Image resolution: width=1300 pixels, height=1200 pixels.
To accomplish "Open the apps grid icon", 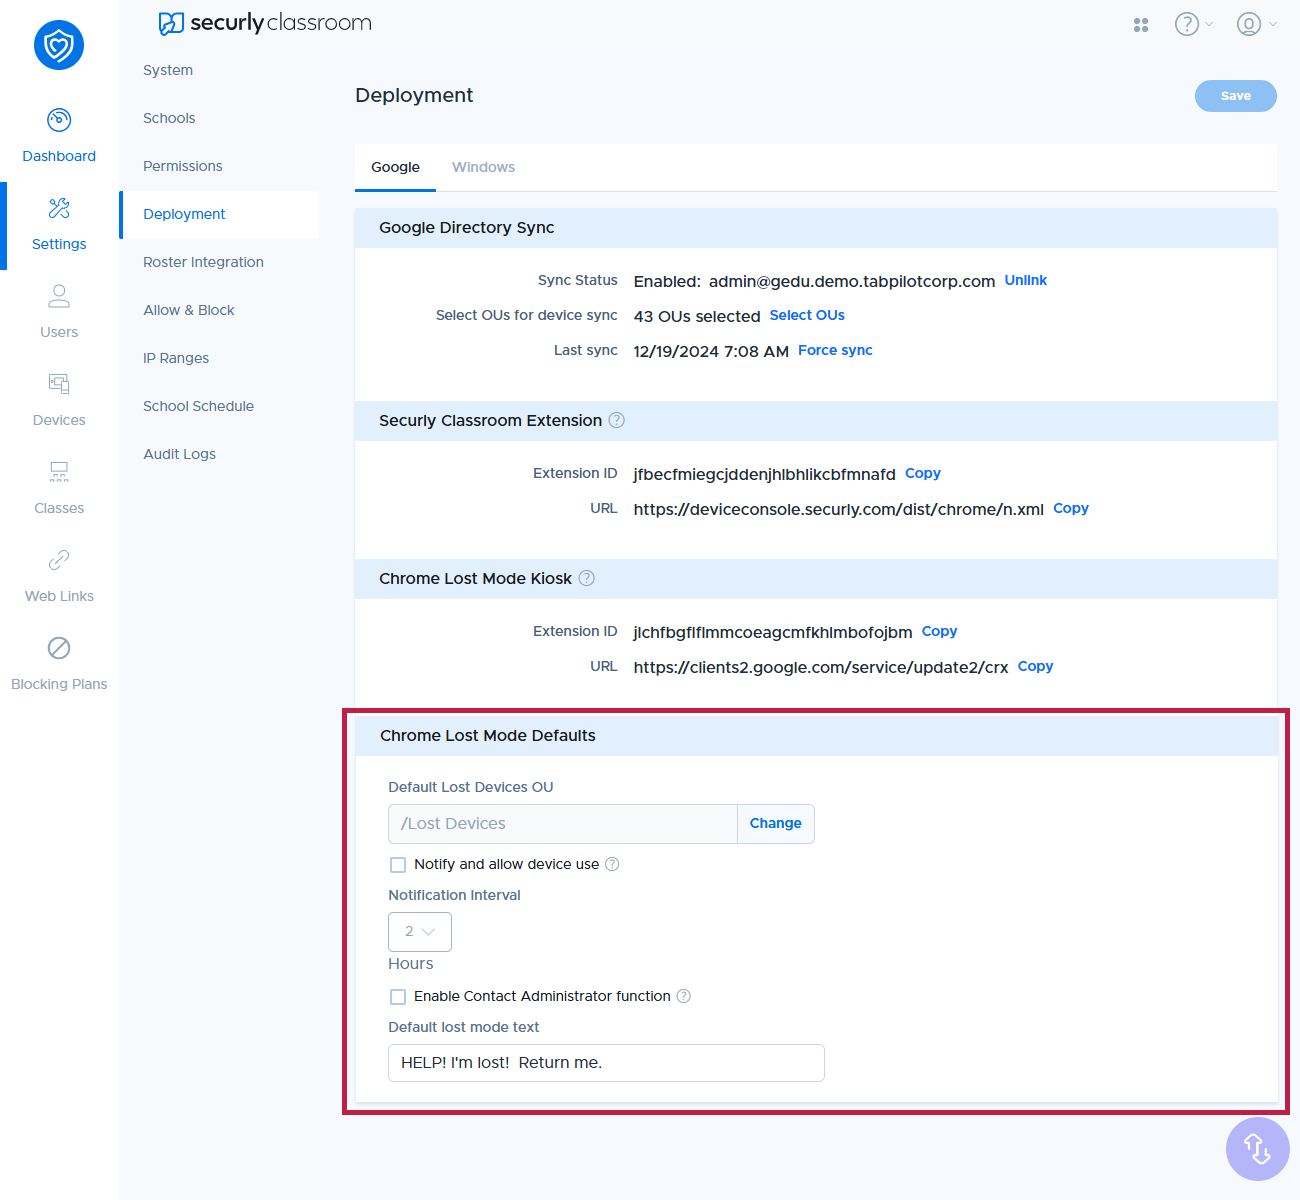I will [x=1141, y=25].
